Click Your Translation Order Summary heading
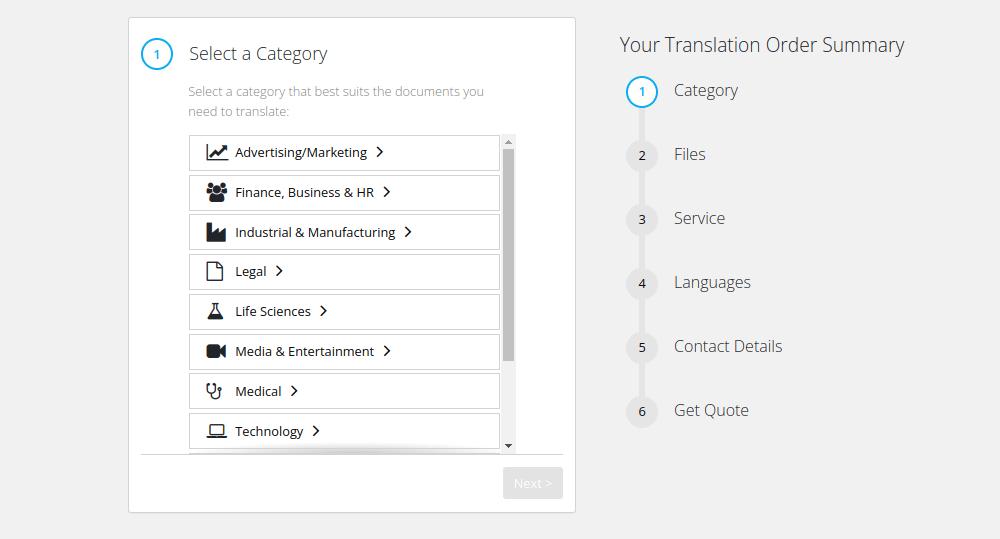 761,45
